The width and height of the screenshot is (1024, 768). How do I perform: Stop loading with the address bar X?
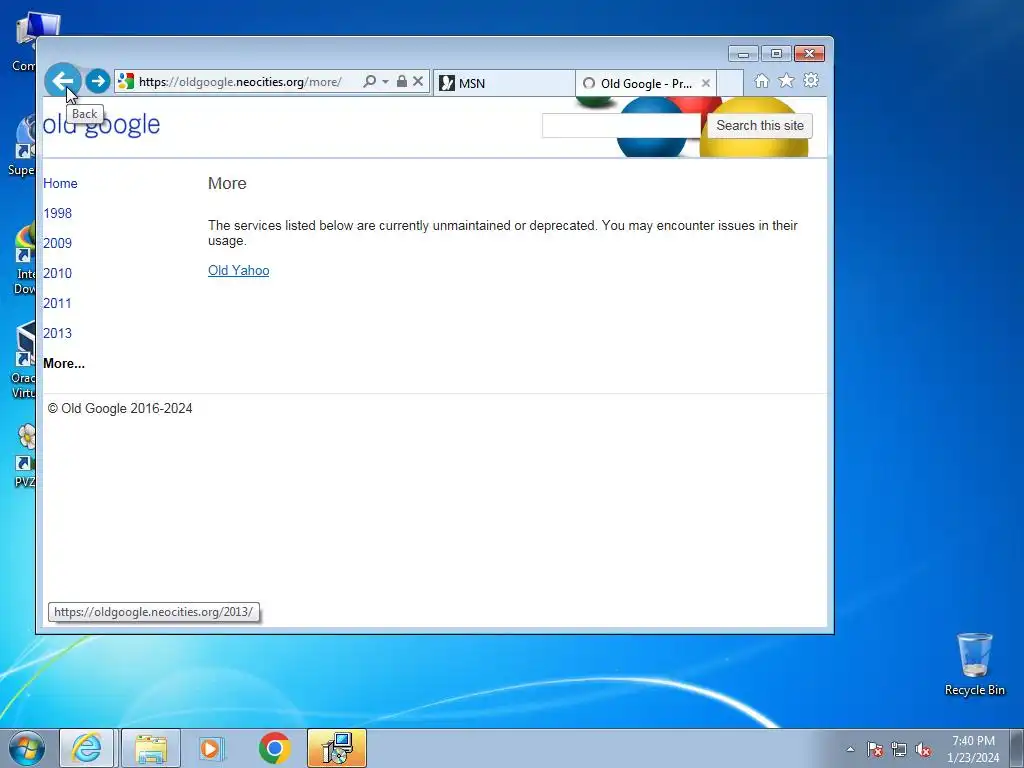(x=418, y=81)
